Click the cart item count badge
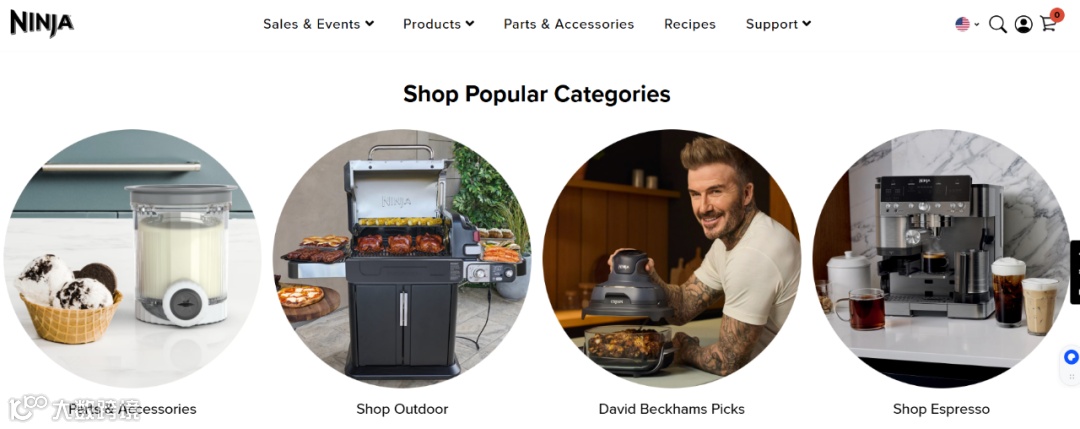This screenshot has height=429, width=1080. (1057, 14)
